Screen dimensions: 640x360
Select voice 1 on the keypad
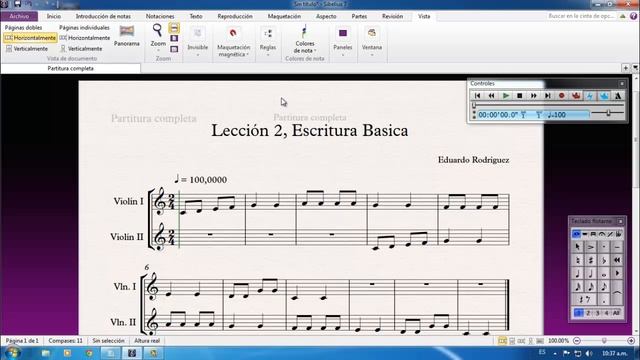click(578, 313)
